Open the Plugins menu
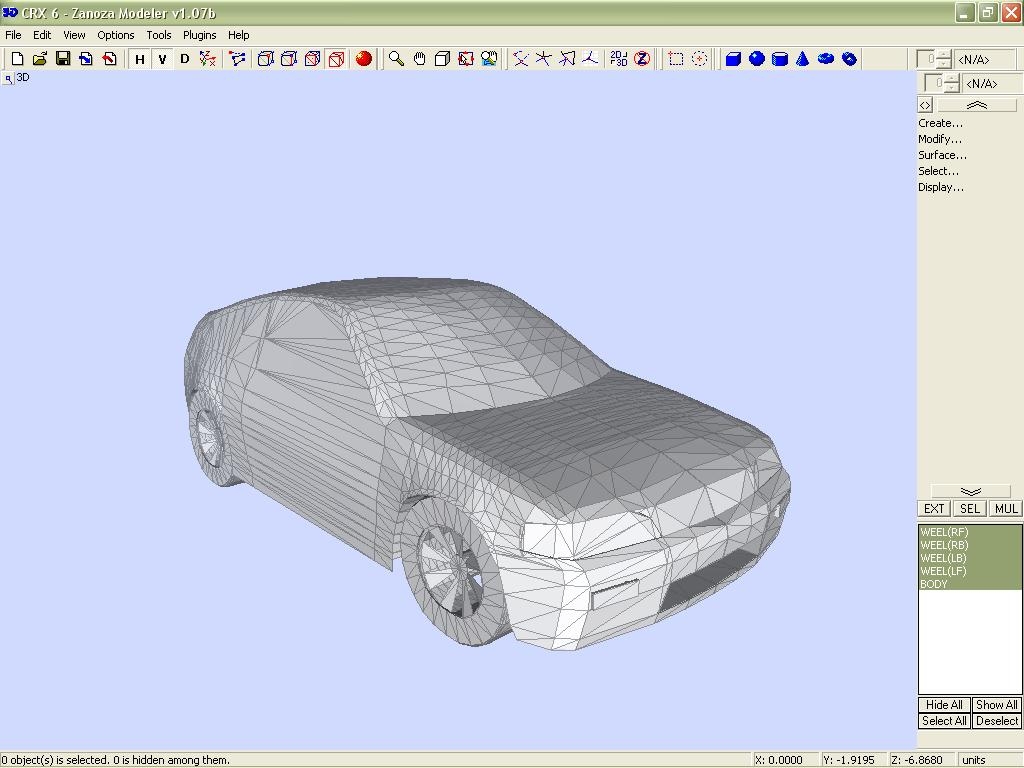Image resolution: width=1024 pixels, height=768 pixels. point(199,35)
